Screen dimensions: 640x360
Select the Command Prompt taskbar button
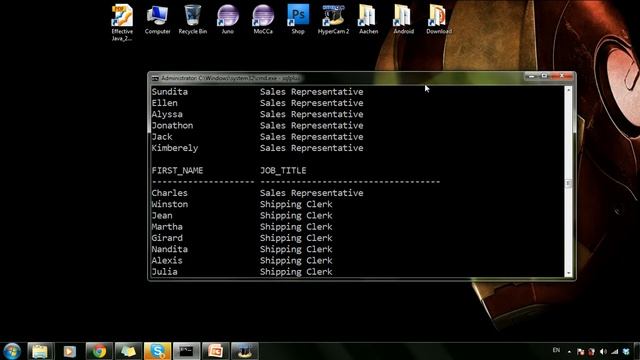pyautogui.click(x=187, y=351)
